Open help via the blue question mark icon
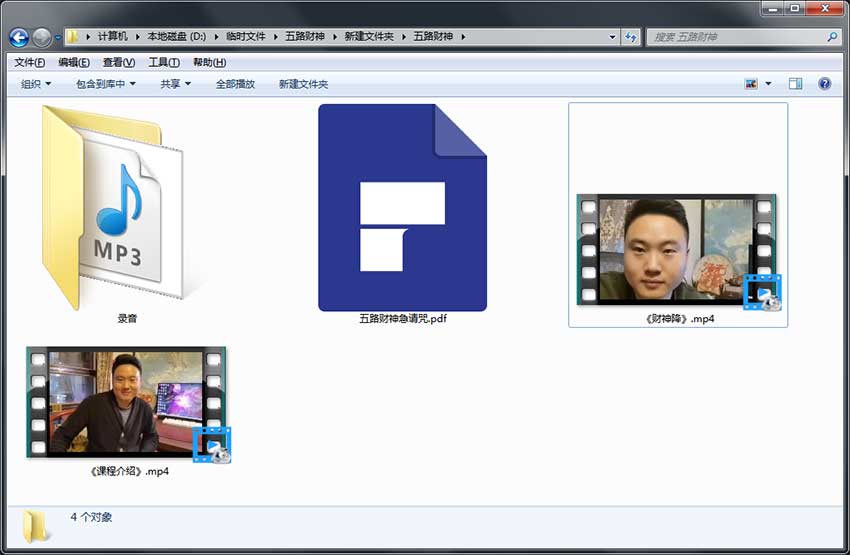850x555 pixels. click(825, 84)
